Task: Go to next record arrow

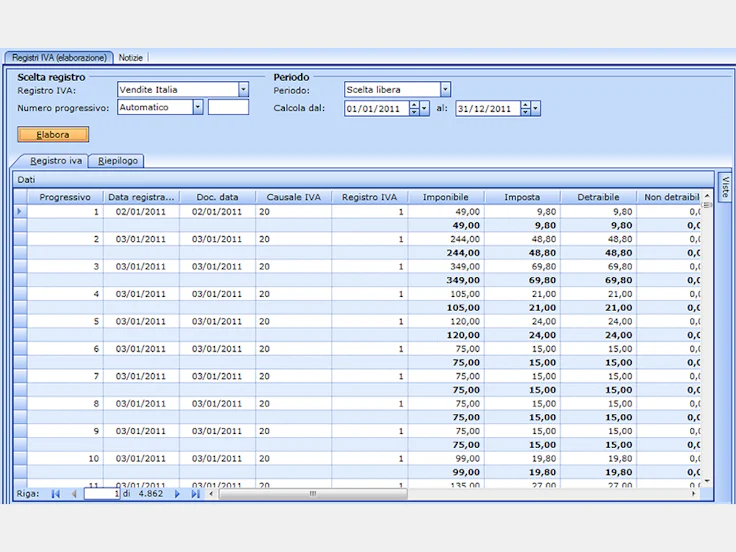Action: click(x=177, y=494)
